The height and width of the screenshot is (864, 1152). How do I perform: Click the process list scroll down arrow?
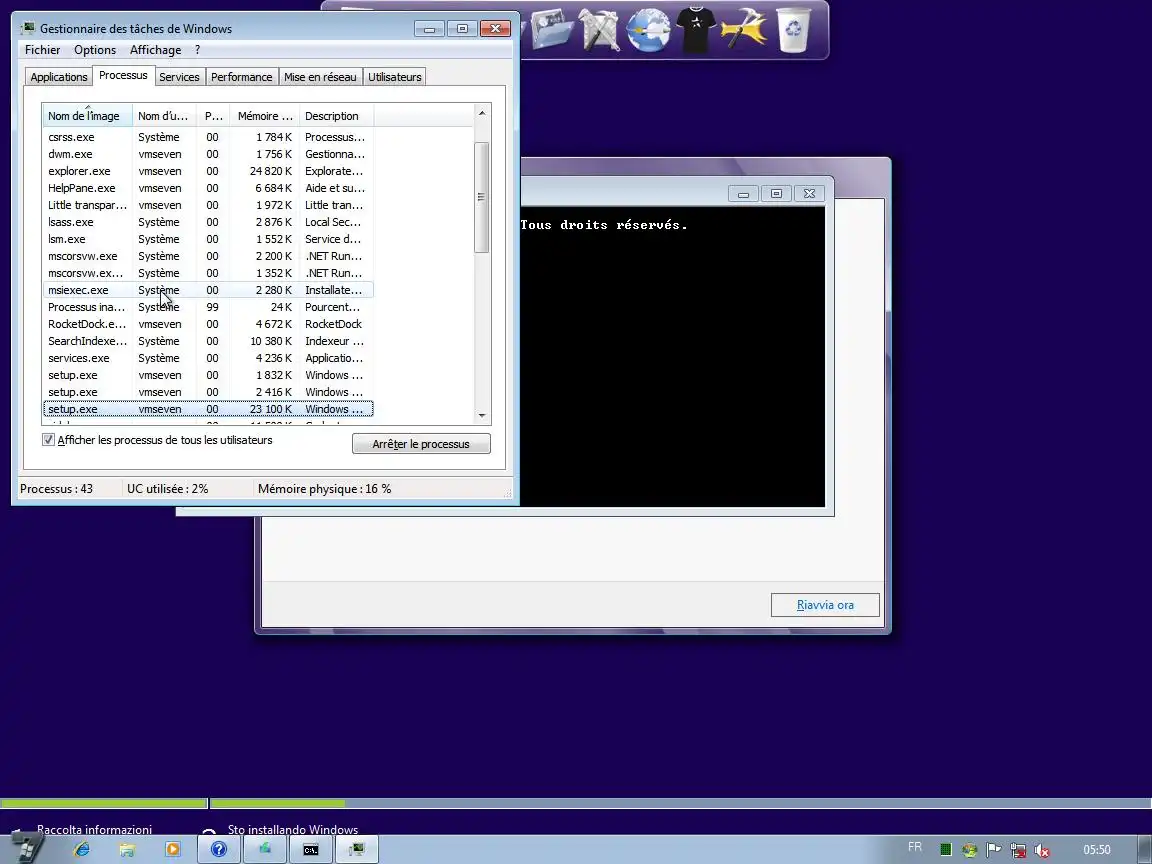482,416
